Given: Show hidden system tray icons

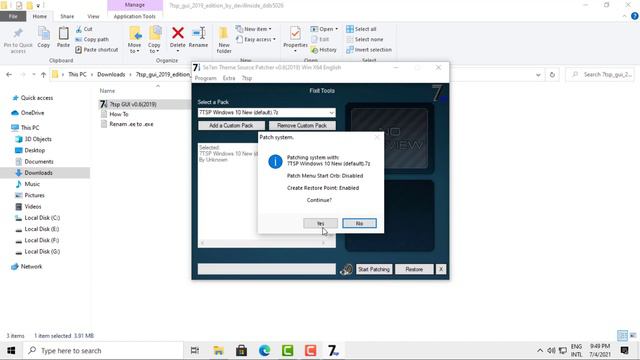Looking at the screenshot, I should tap(540, 351).
